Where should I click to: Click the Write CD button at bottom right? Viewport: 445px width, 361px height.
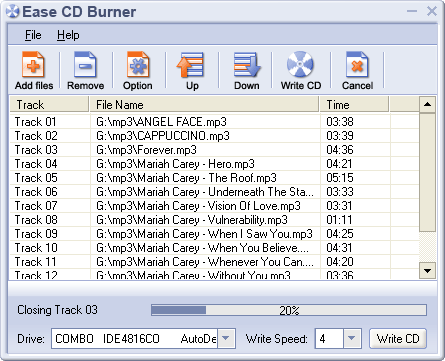[398, 339]
